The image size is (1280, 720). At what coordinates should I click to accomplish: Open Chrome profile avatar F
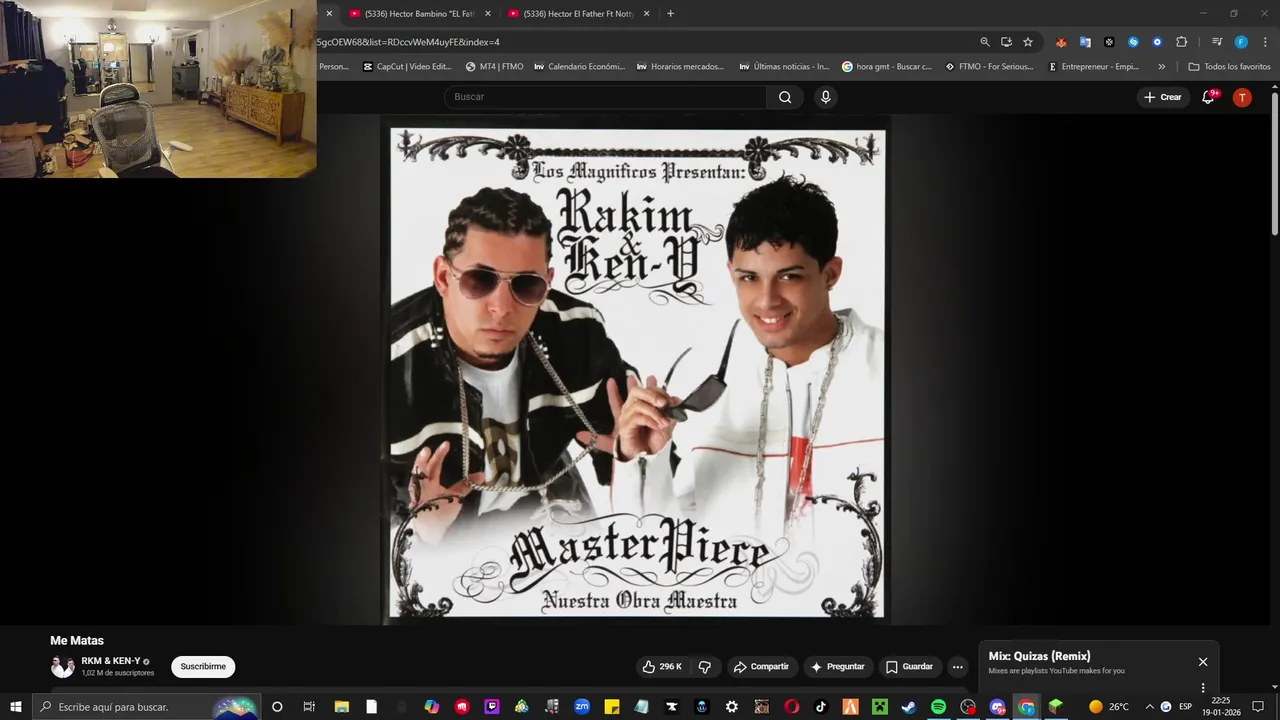[x=1241, y=42]
